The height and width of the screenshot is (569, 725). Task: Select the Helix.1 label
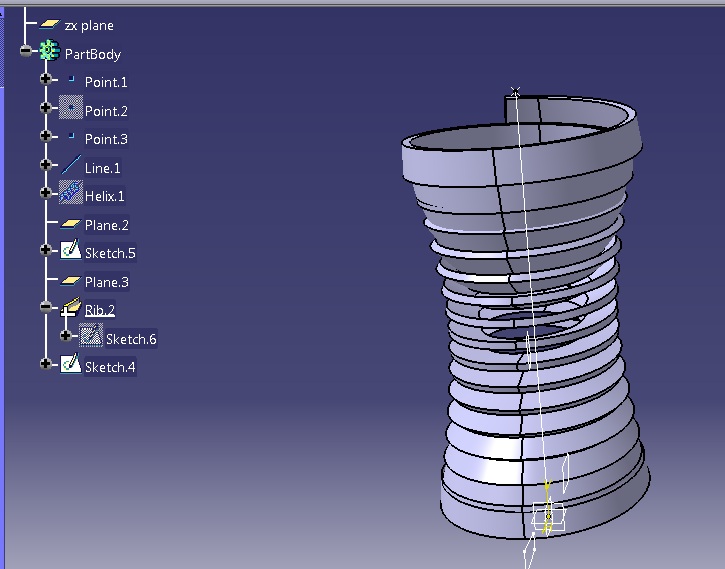pyautogui.click(x=104, y=196)
